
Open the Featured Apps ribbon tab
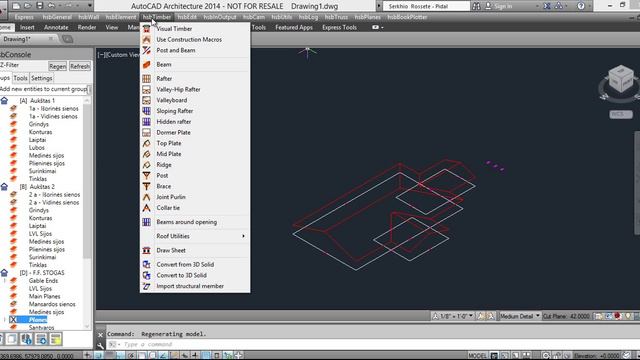pyautogui.click(x=294, y=27)
